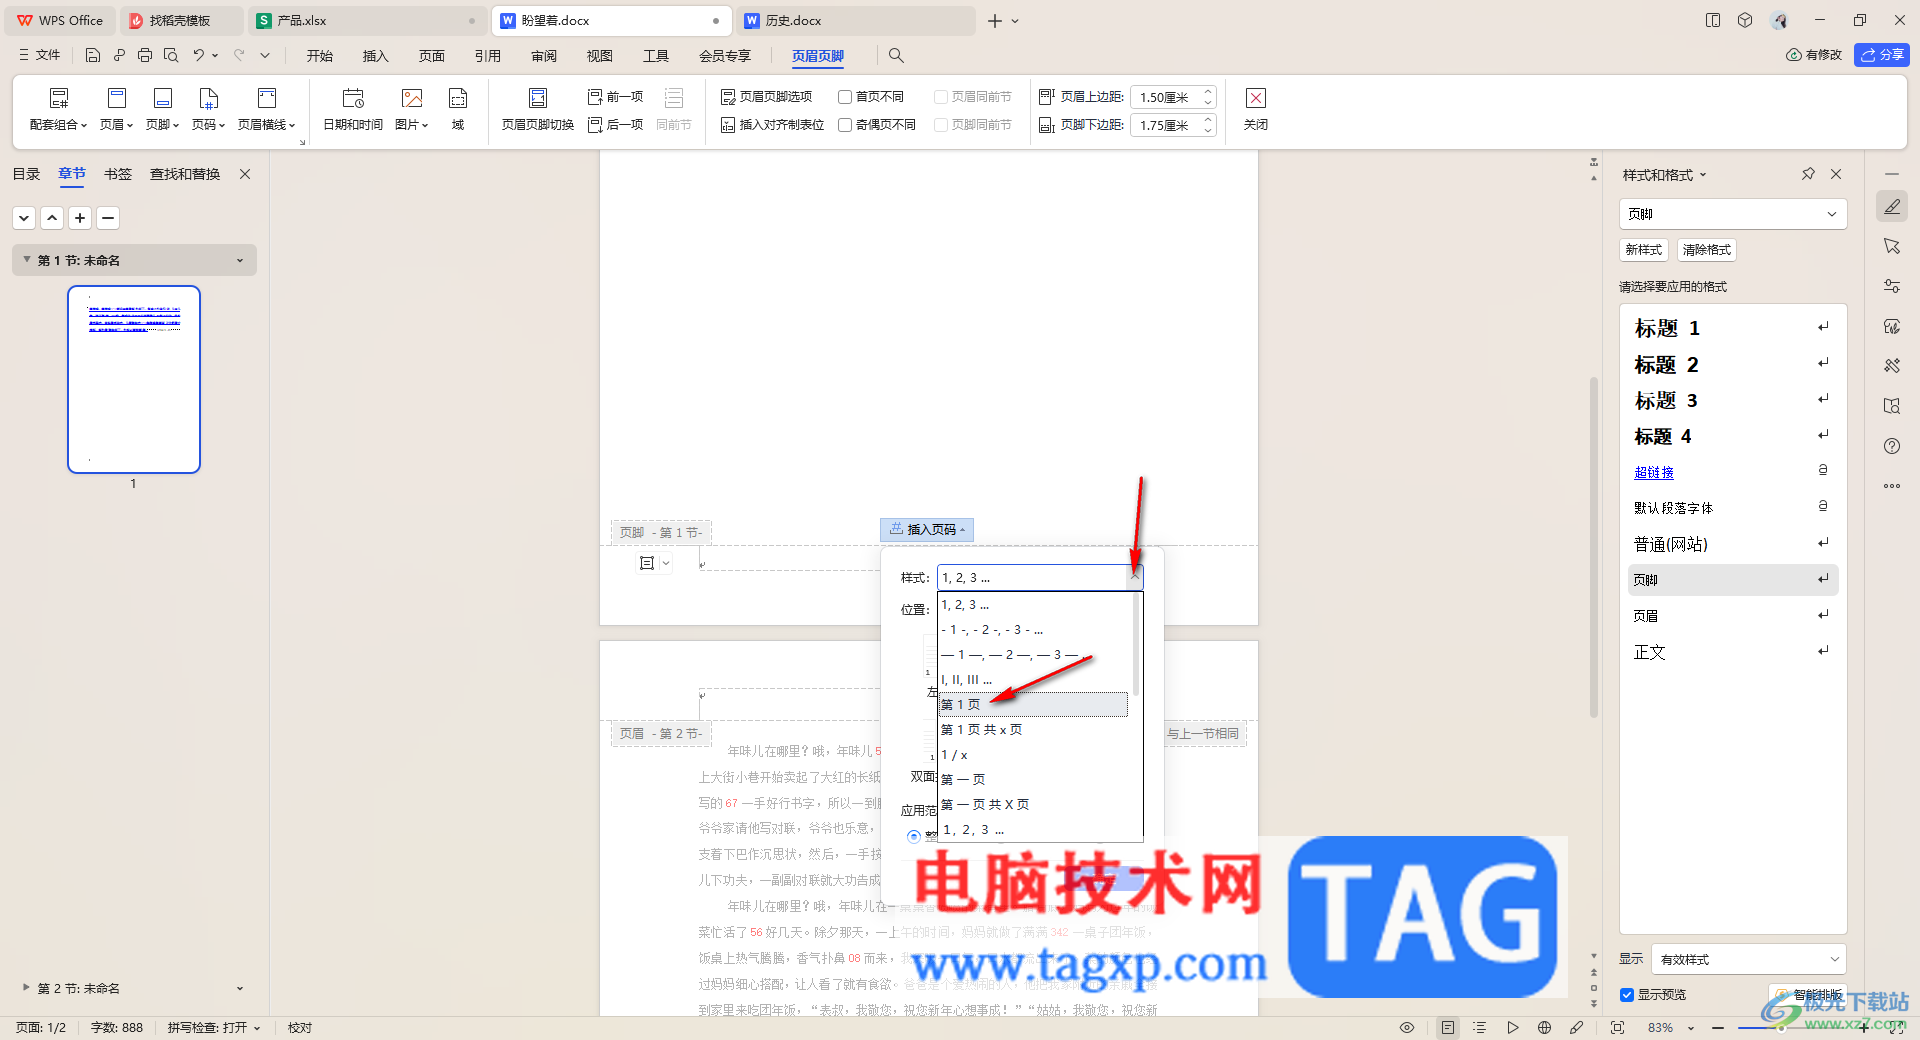1920x1040 pixels.
Task: Remove a section with the minus button
Action: [x=108, y=218]
